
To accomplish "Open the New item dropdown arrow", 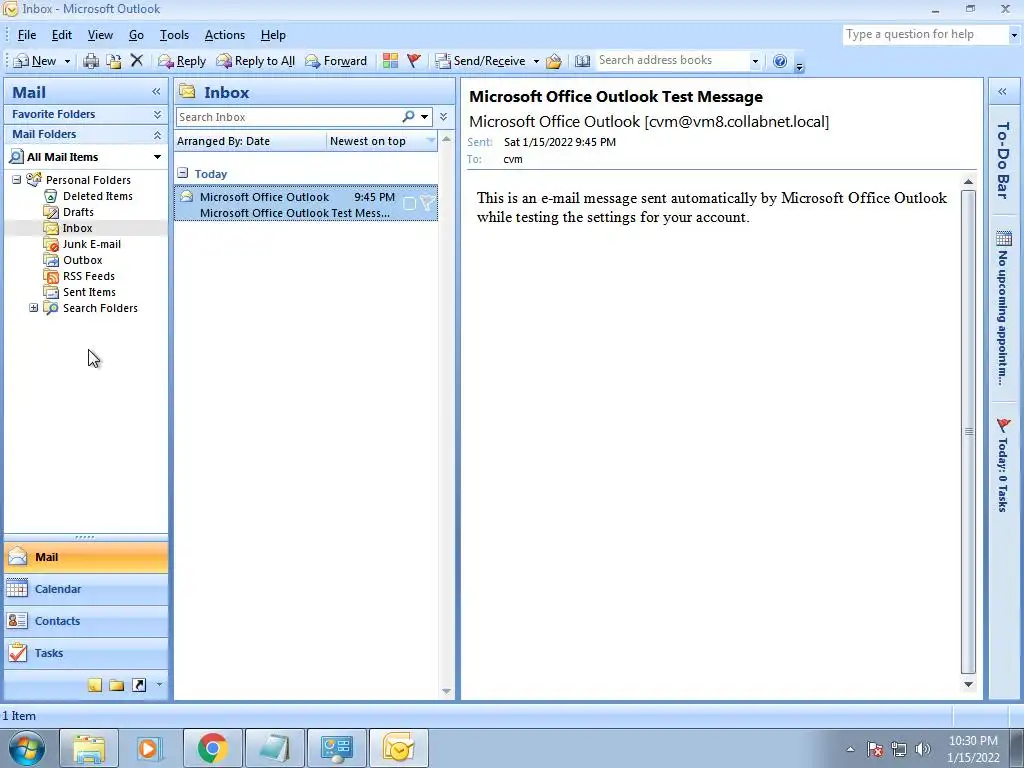I will click(67, 61).
